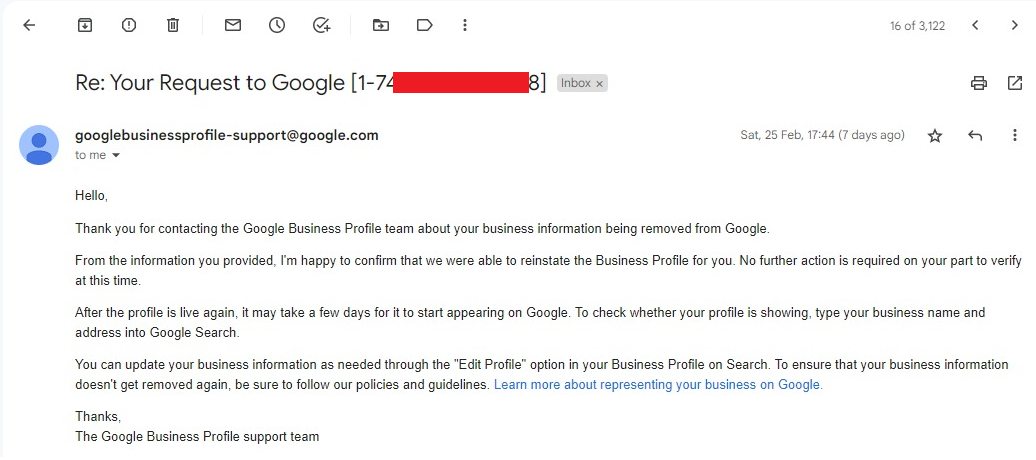Open email in a new window

[1015, 83]
